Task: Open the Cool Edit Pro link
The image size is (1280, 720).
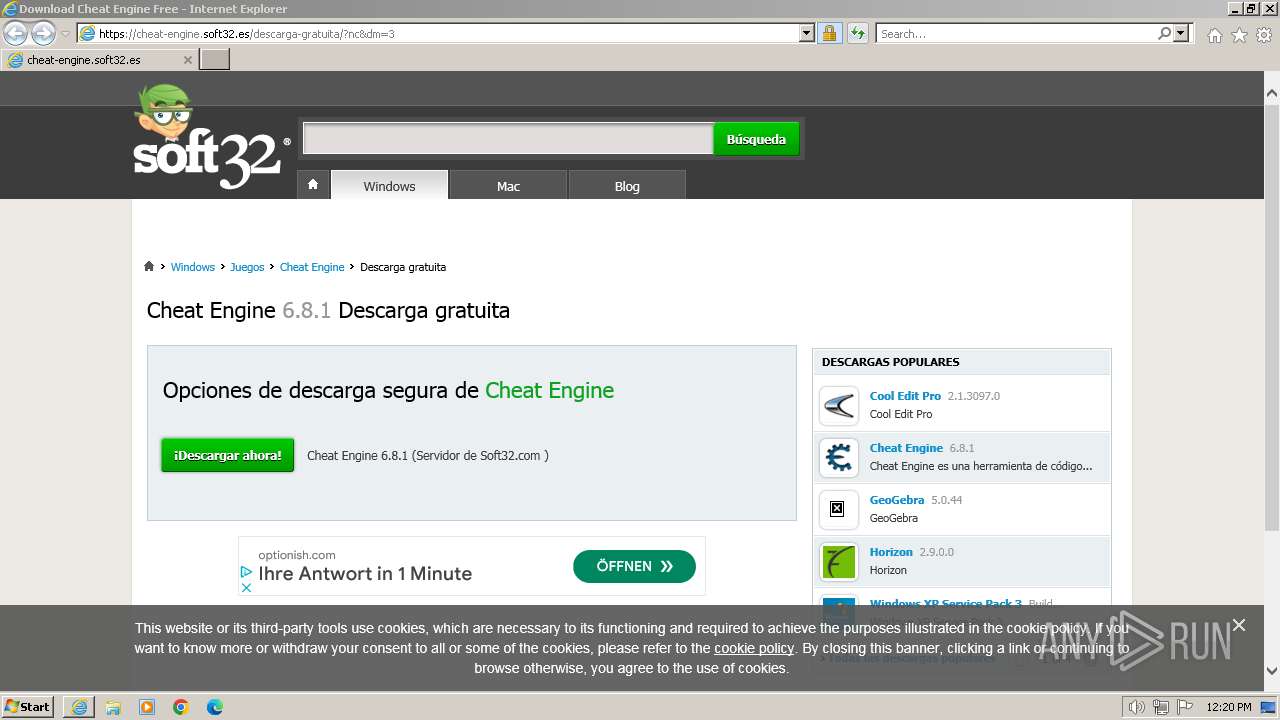Action: (x=905, y=396)
